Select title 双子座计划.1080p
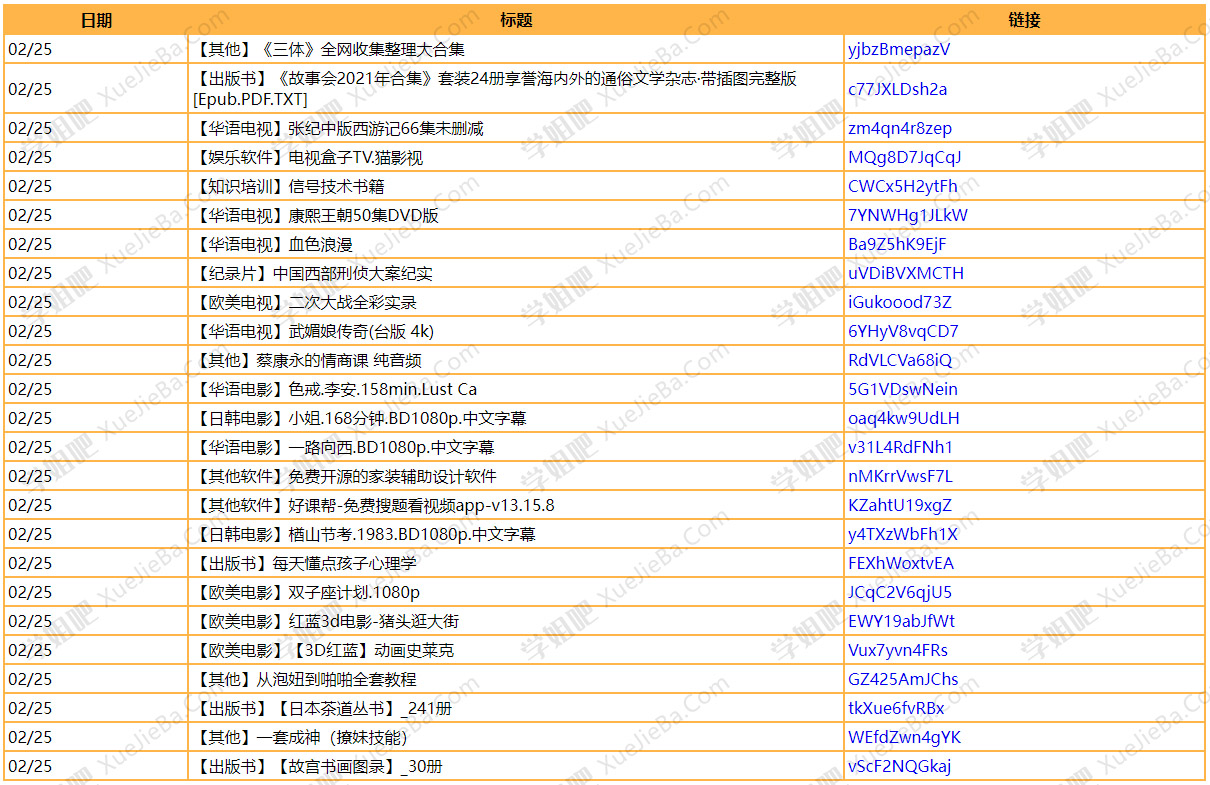1210x785 pixels. tap(355, 592)
